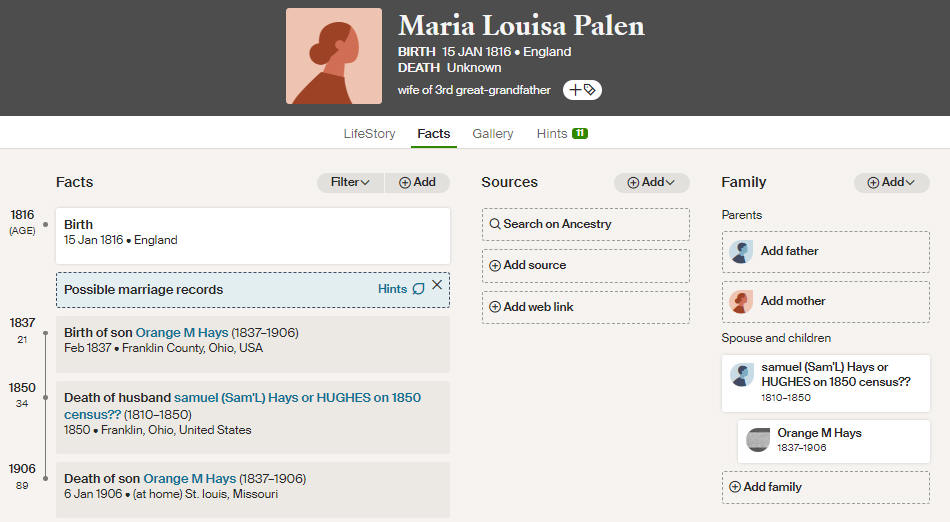
Task: Click the Search on Ancestry magnifier icon
Action: tap(495, 224)
